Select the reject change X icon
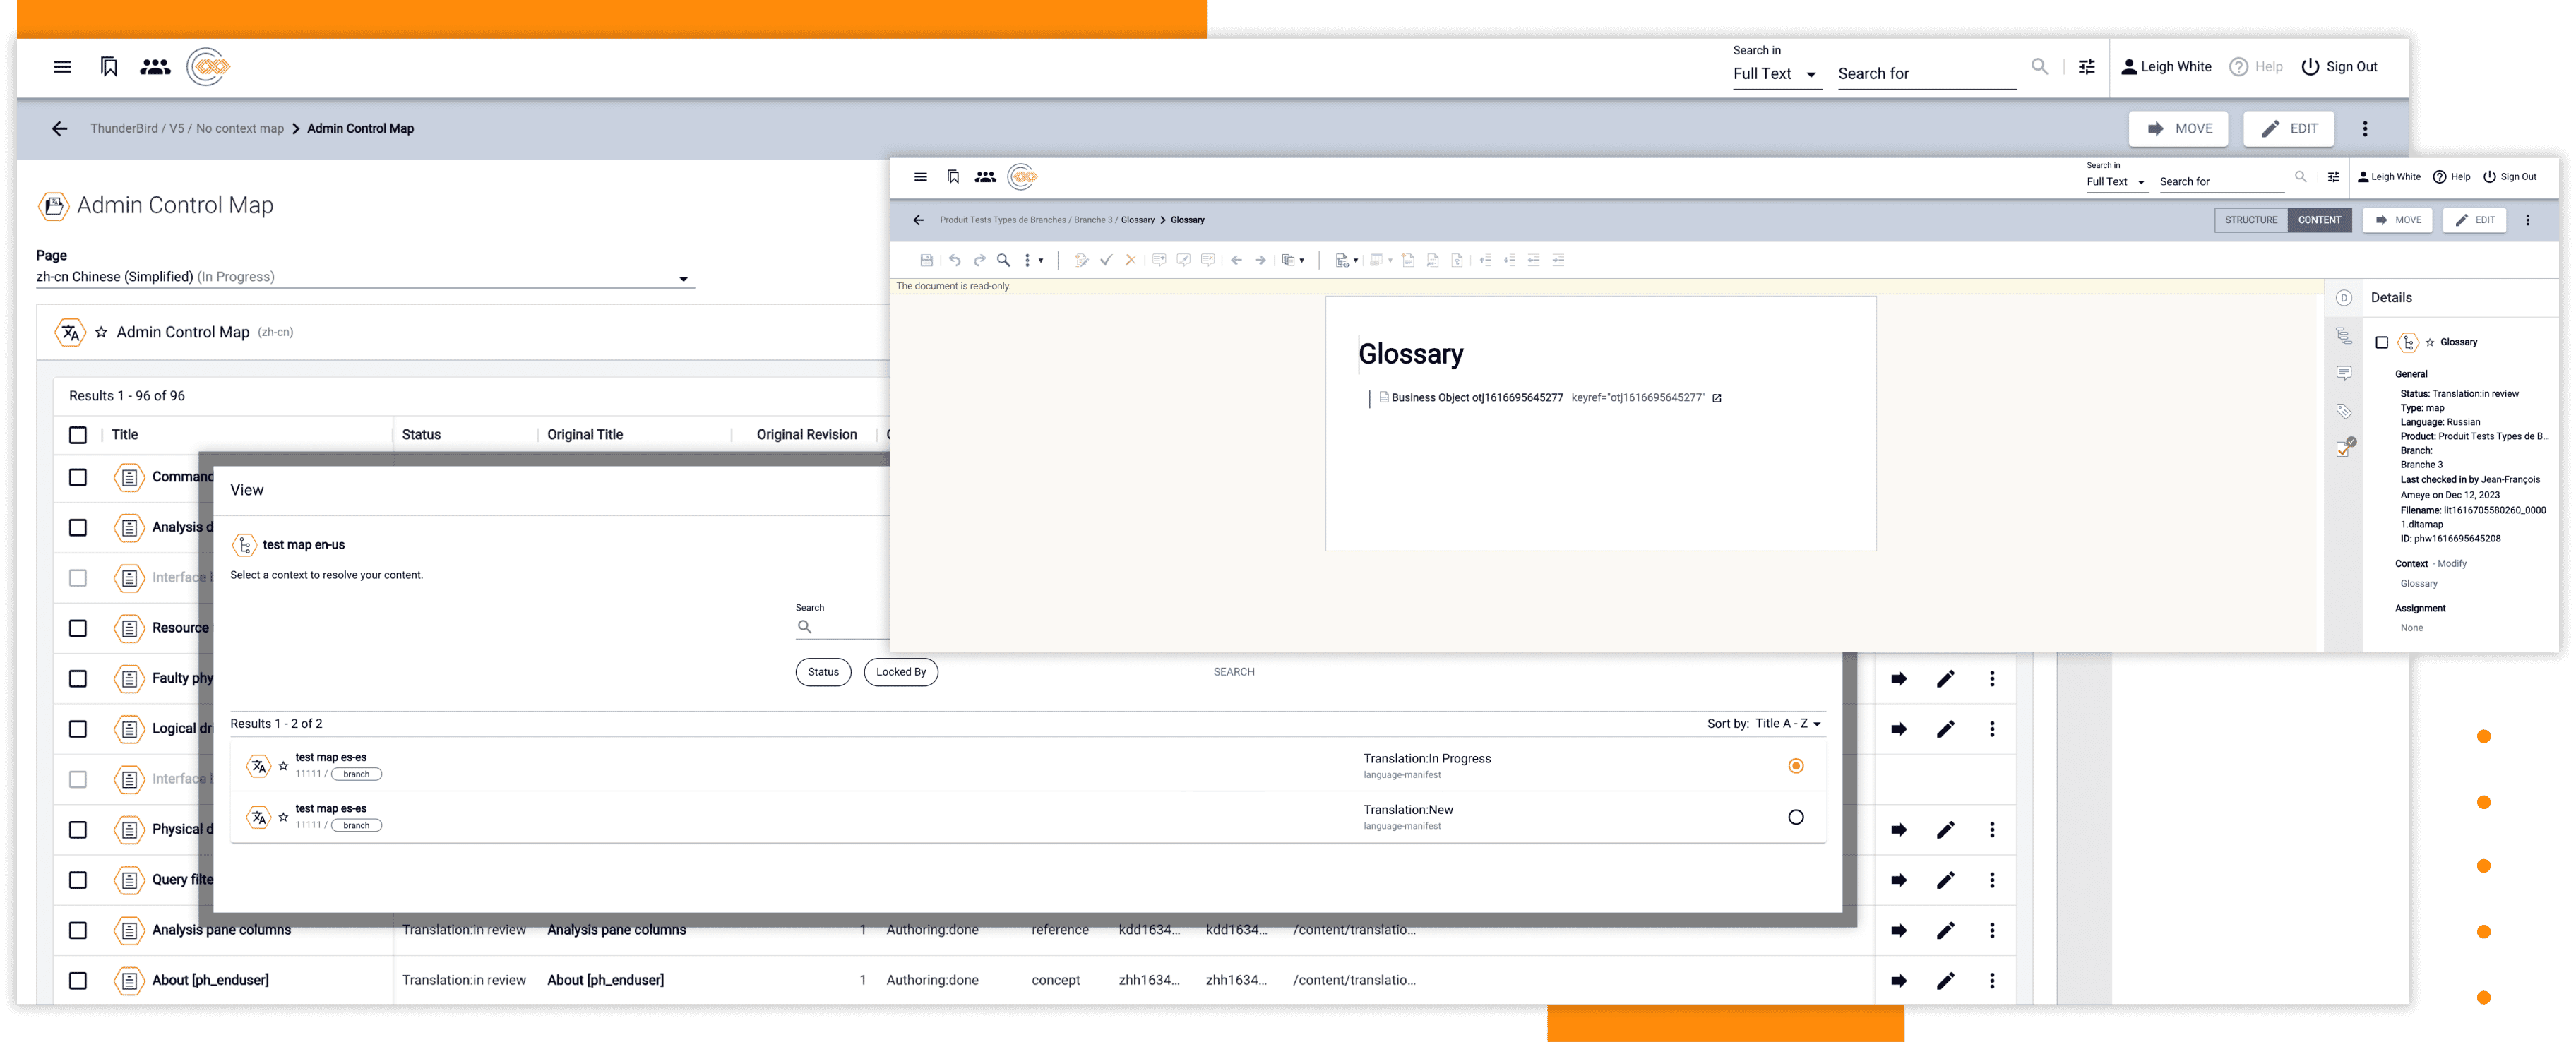 [x=1131, y=260]
